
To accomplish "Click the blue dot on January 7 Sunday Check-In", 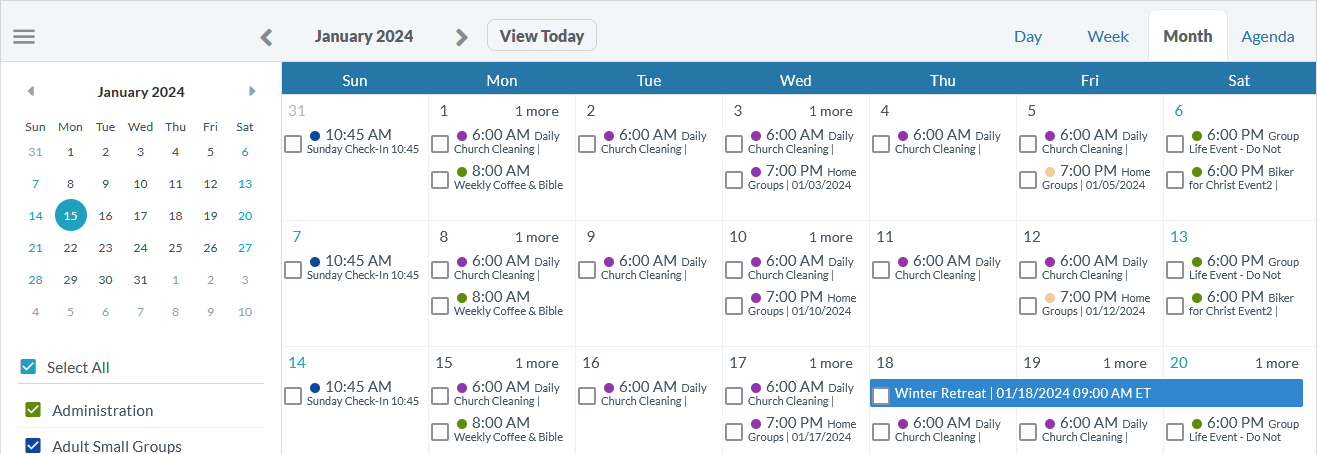I will [315, 261].
